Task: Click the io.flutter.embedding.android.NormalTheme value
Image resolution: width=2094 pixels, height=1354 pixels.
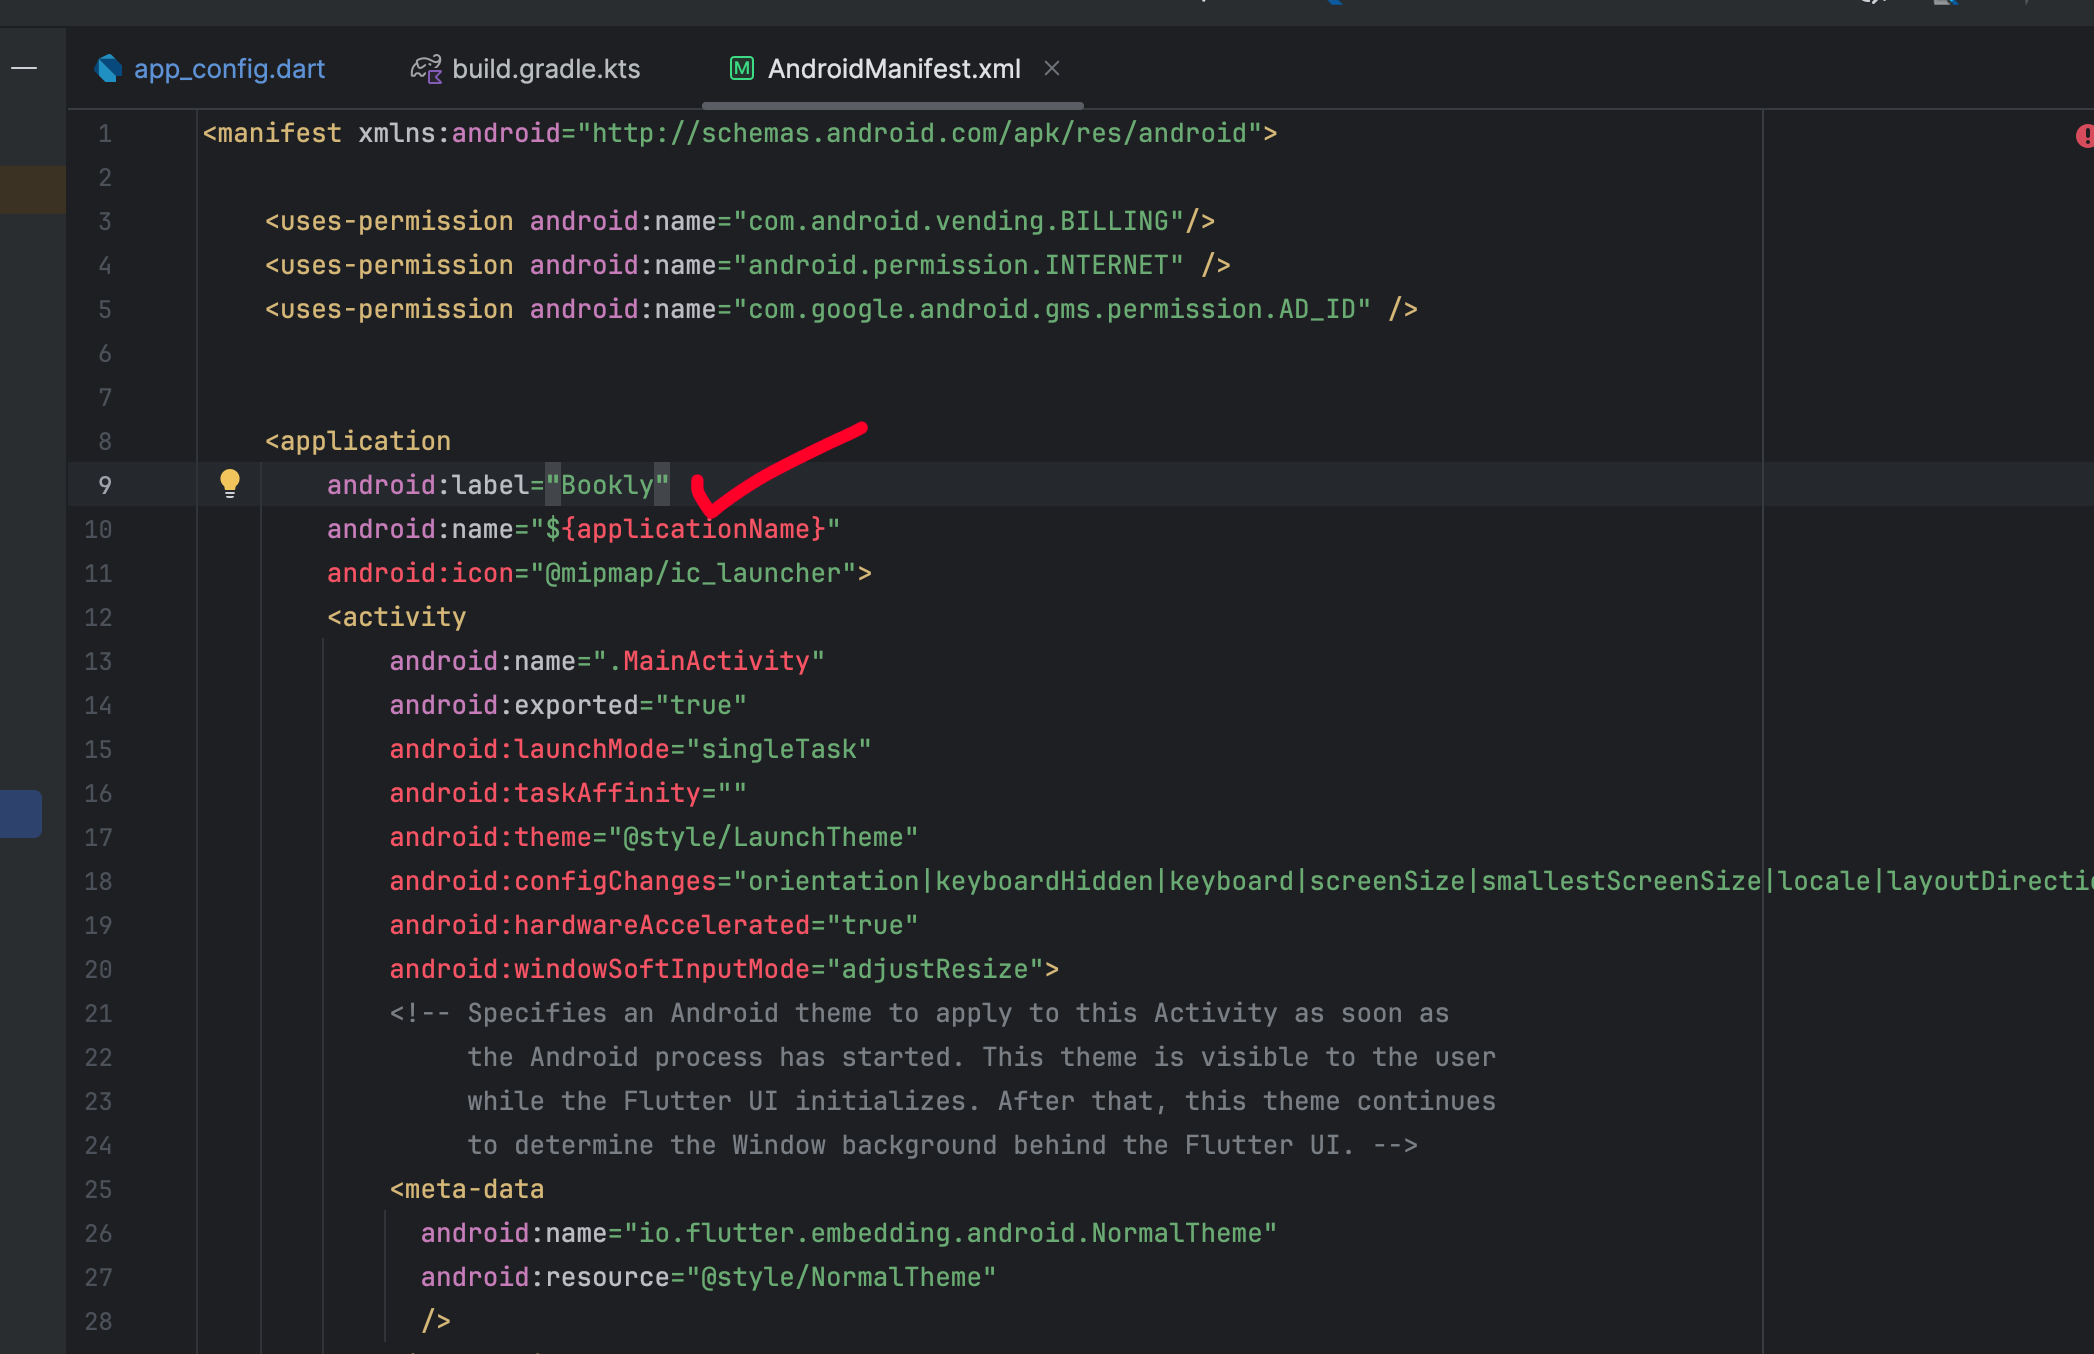Action: click(x=950, y=1233)
